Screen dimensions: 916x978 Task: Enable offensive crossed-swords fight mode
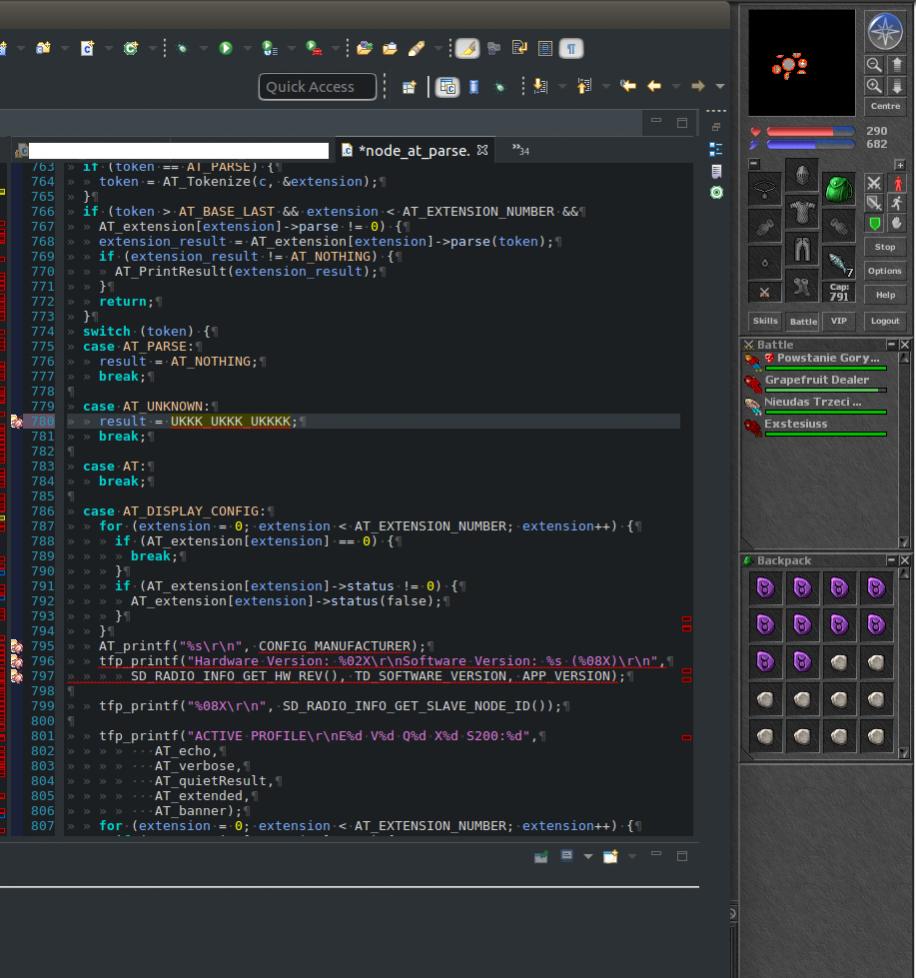pyautogui.click(x=874, y=182)
